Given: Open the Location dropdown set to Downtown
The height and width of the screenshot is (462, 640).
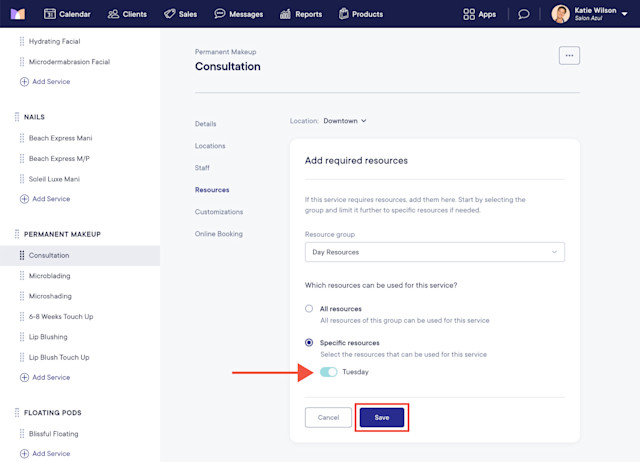Looking at the screenshot, I should coord(345,121).
